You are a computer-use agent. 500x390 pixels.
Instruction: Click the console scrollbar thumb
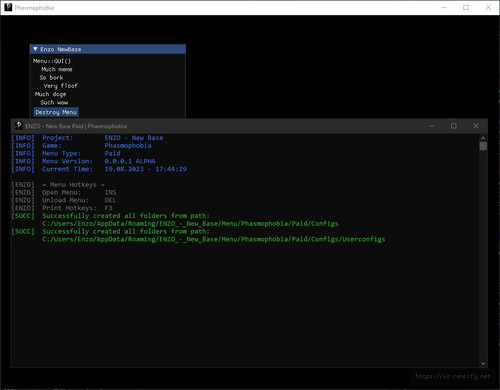coord(483,146)
